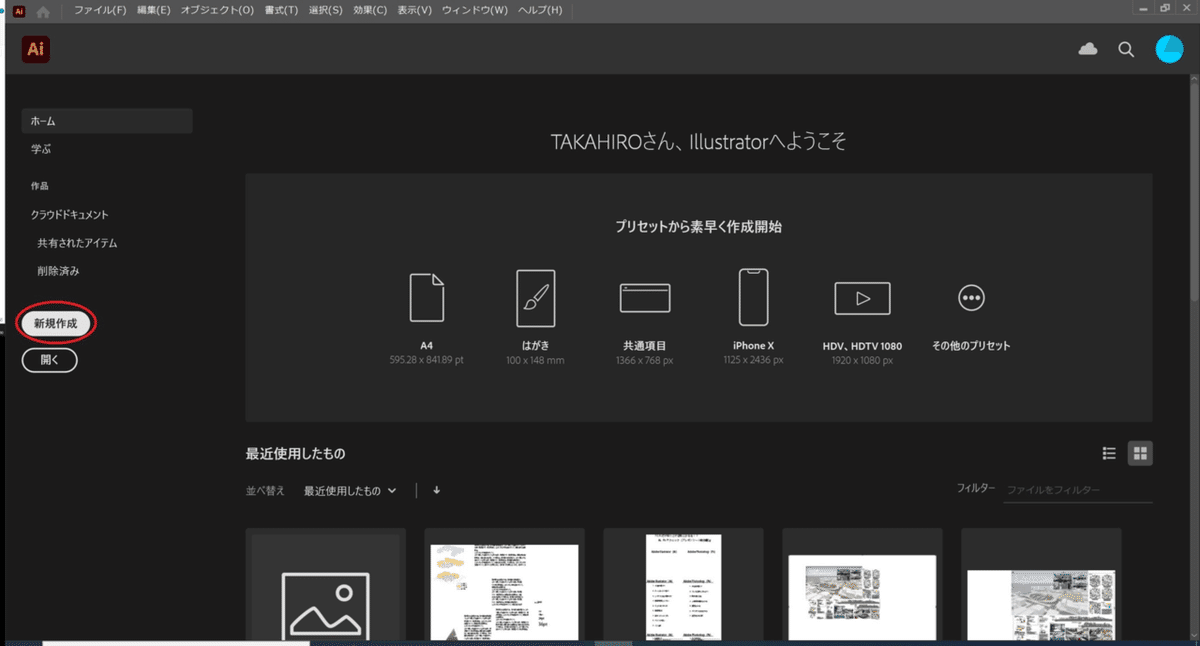Viewport: 1200px width, 646px height.
Task: Open the cloud storage icon
Action: pos(1088,49)
